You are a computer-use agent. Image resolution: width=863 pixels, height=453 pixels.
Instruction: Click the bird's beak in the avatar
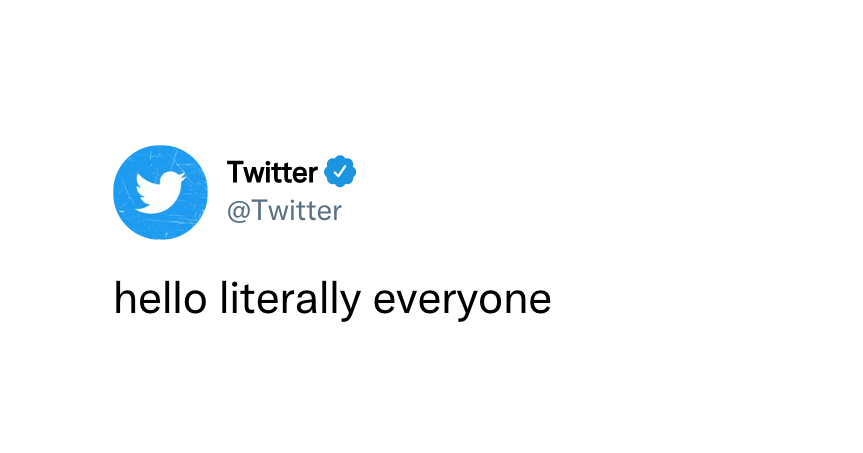click(182, 176)
